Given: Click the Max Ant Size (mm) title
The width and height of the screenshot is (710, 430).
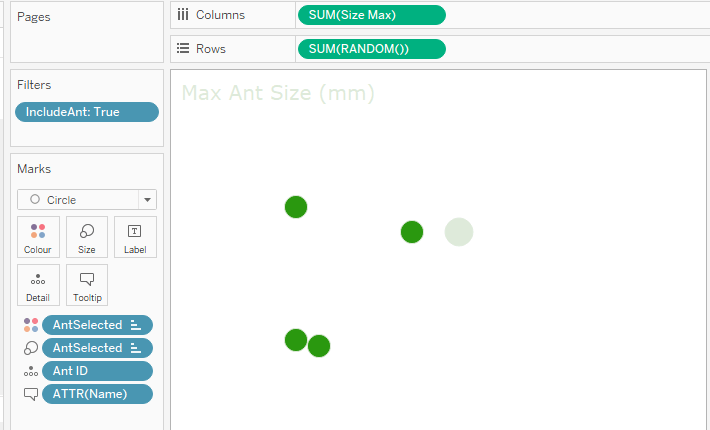Looking at the screenshot, I should pyautogui.click(x=278, y=94).
